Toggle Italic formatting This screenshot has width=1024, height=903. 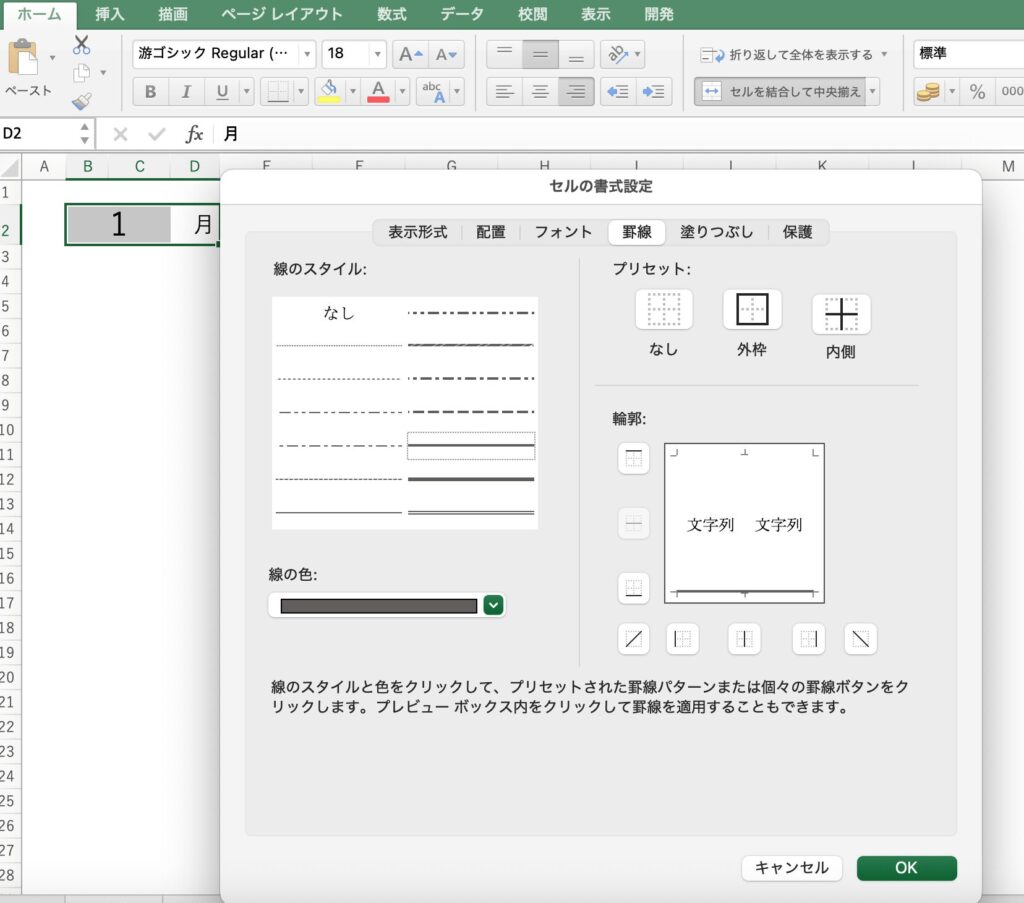click(x=186, y=91)
